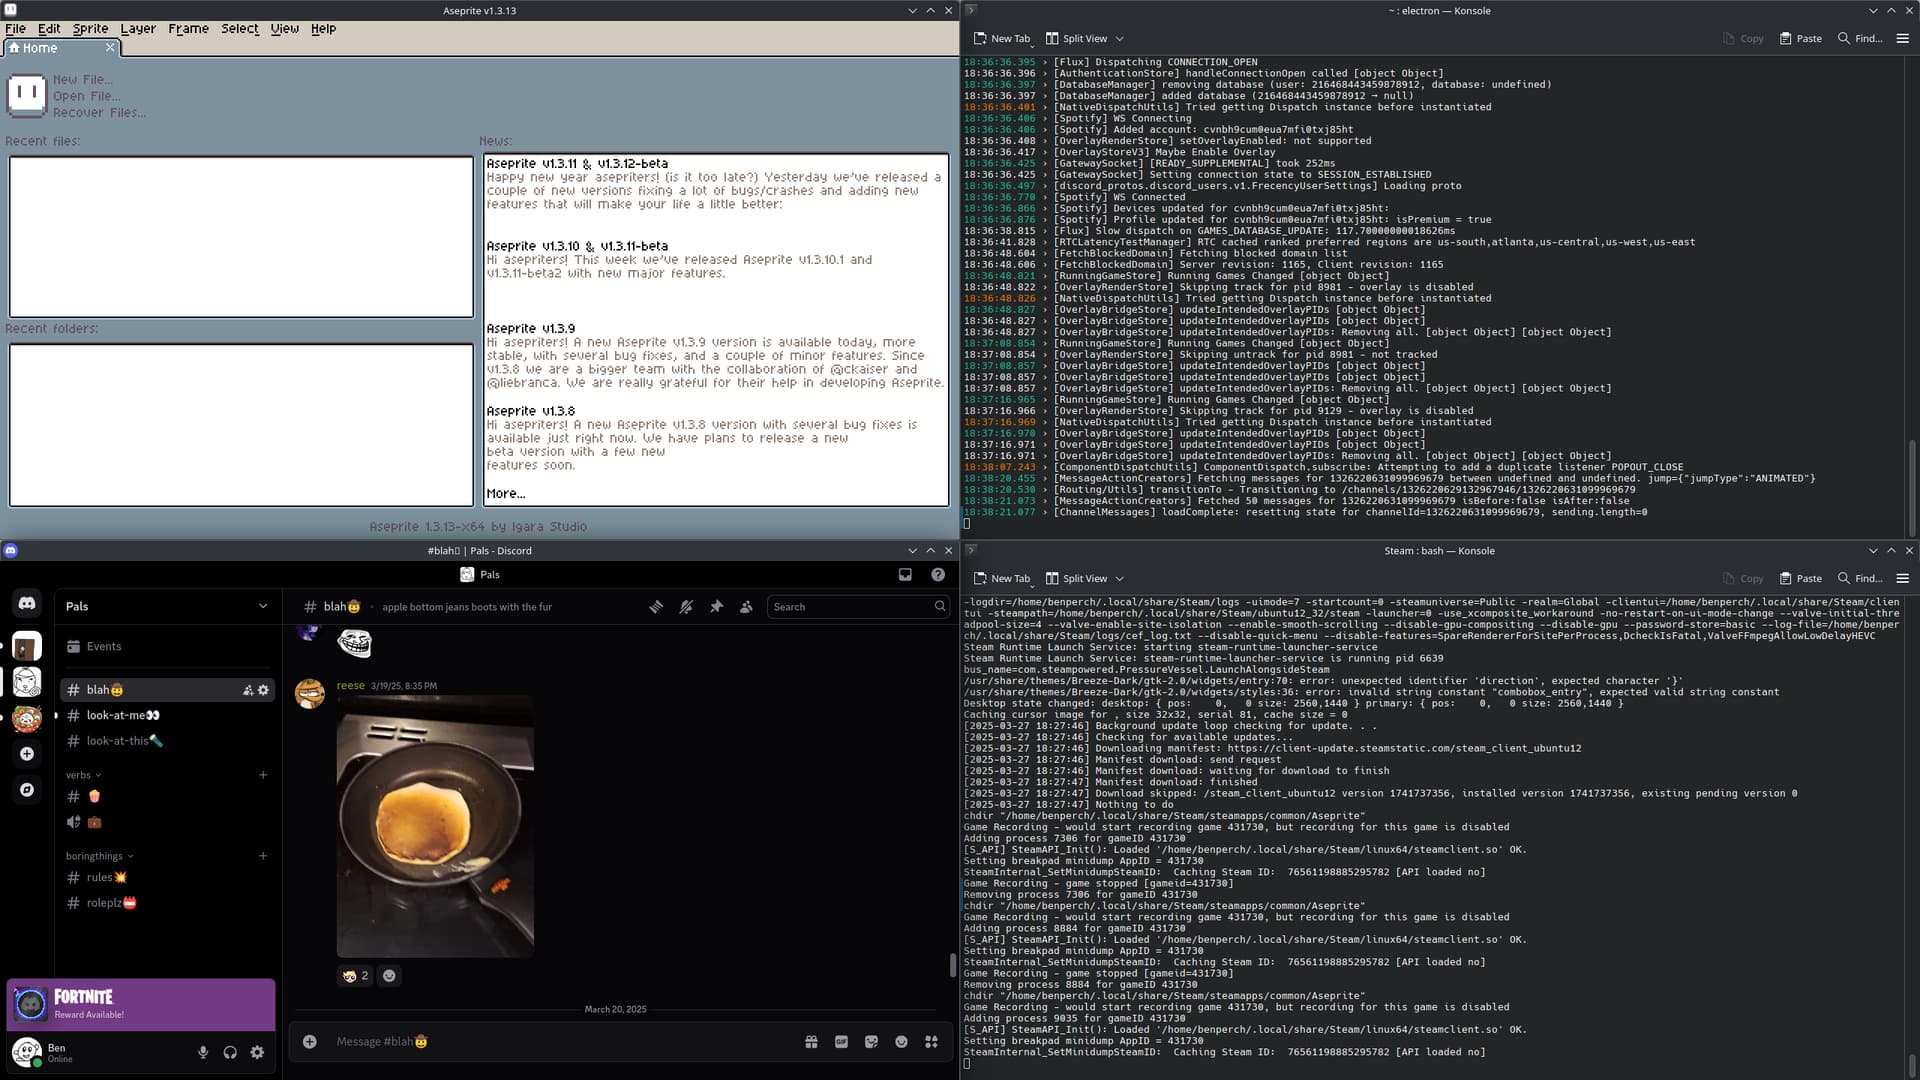Open hamburger menu in Steam bash Konsole window
Viewport: 1920px width, 1080px height.
tap(1902, 578)
